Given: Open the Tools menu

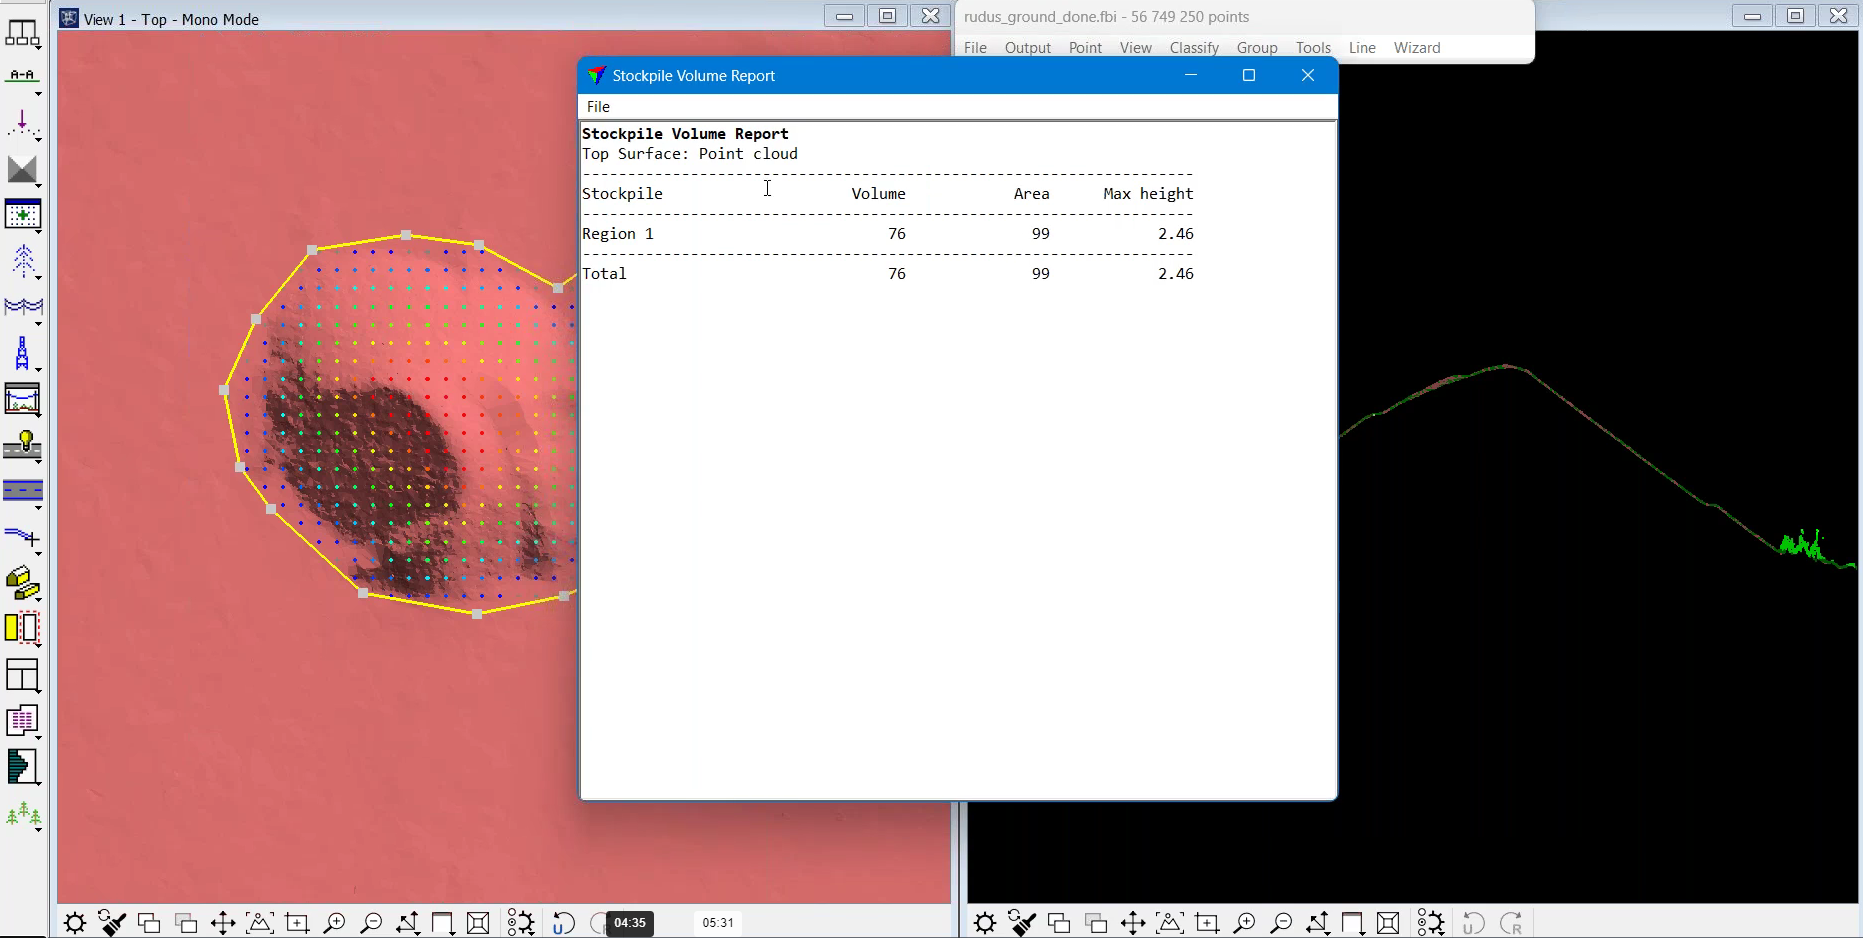Looking at the screenshot, I should click(1313, 48).
